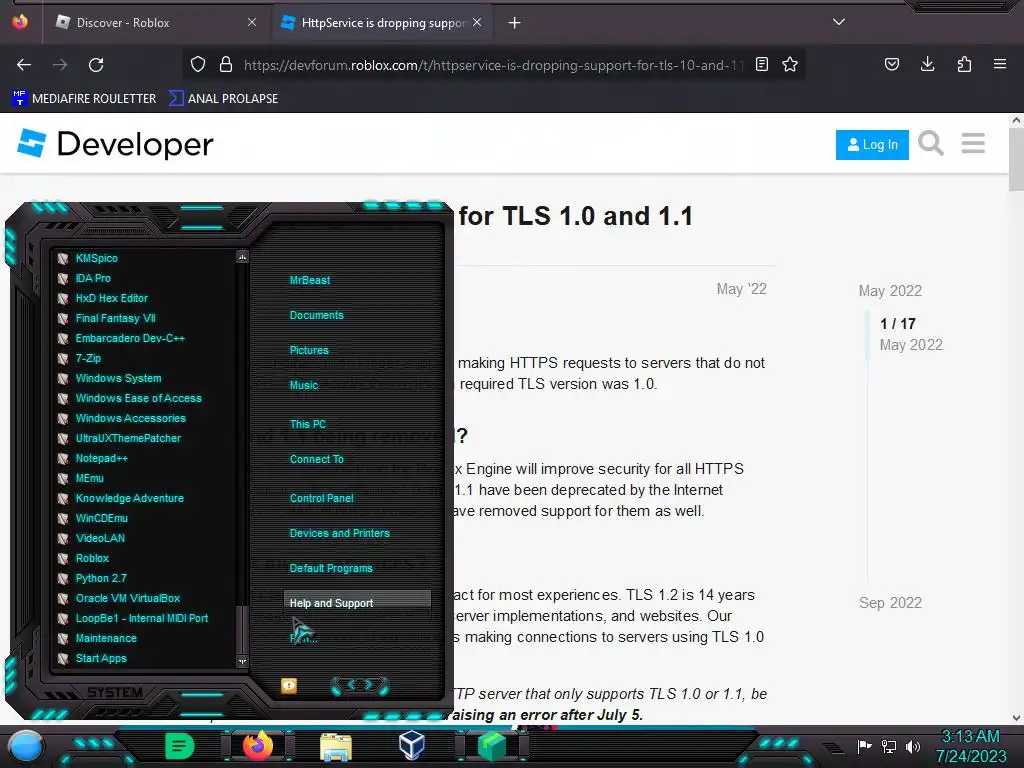
Task: Open the 7-Zip program folder
Action: (88, 358)
